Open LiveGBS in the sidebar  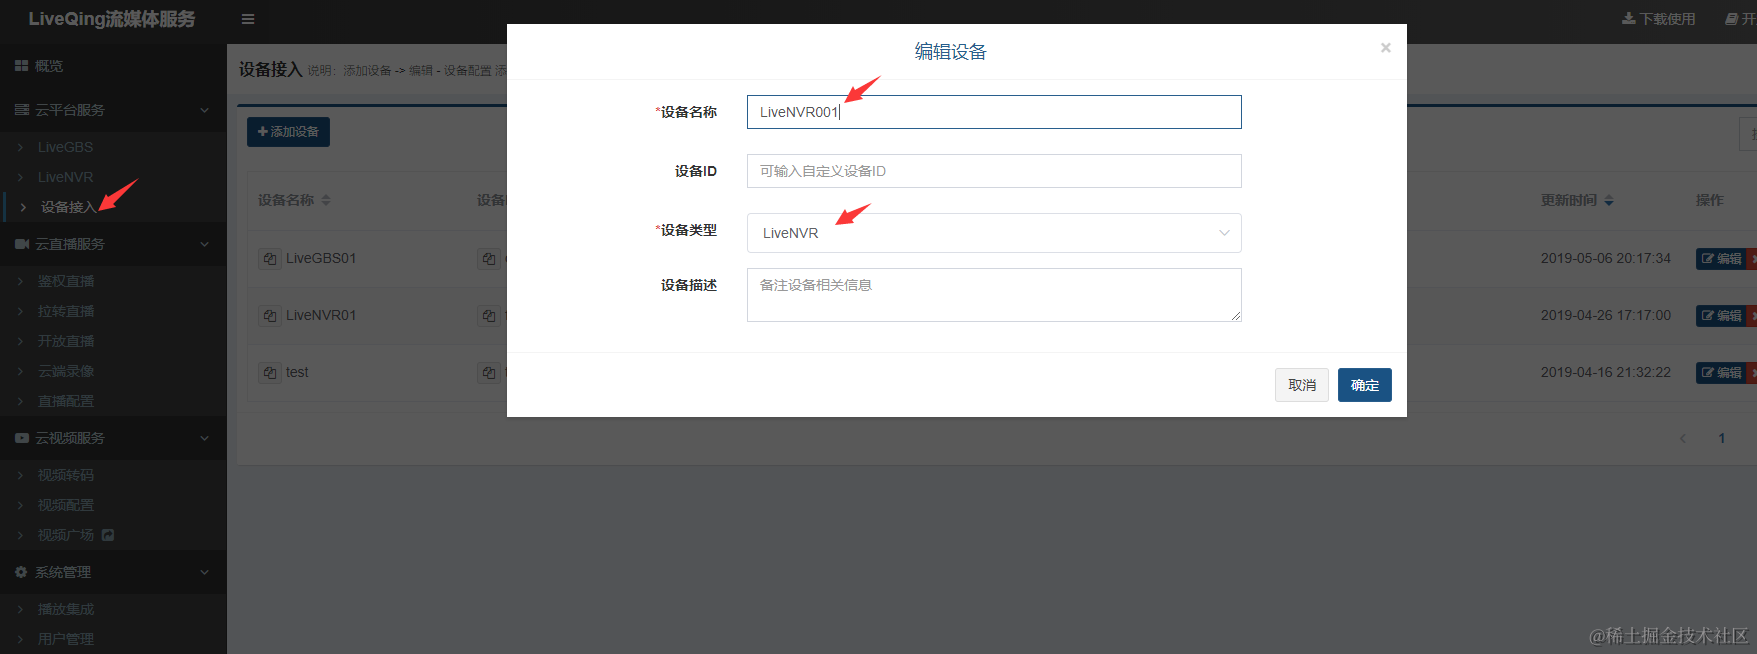click(65, 147)
